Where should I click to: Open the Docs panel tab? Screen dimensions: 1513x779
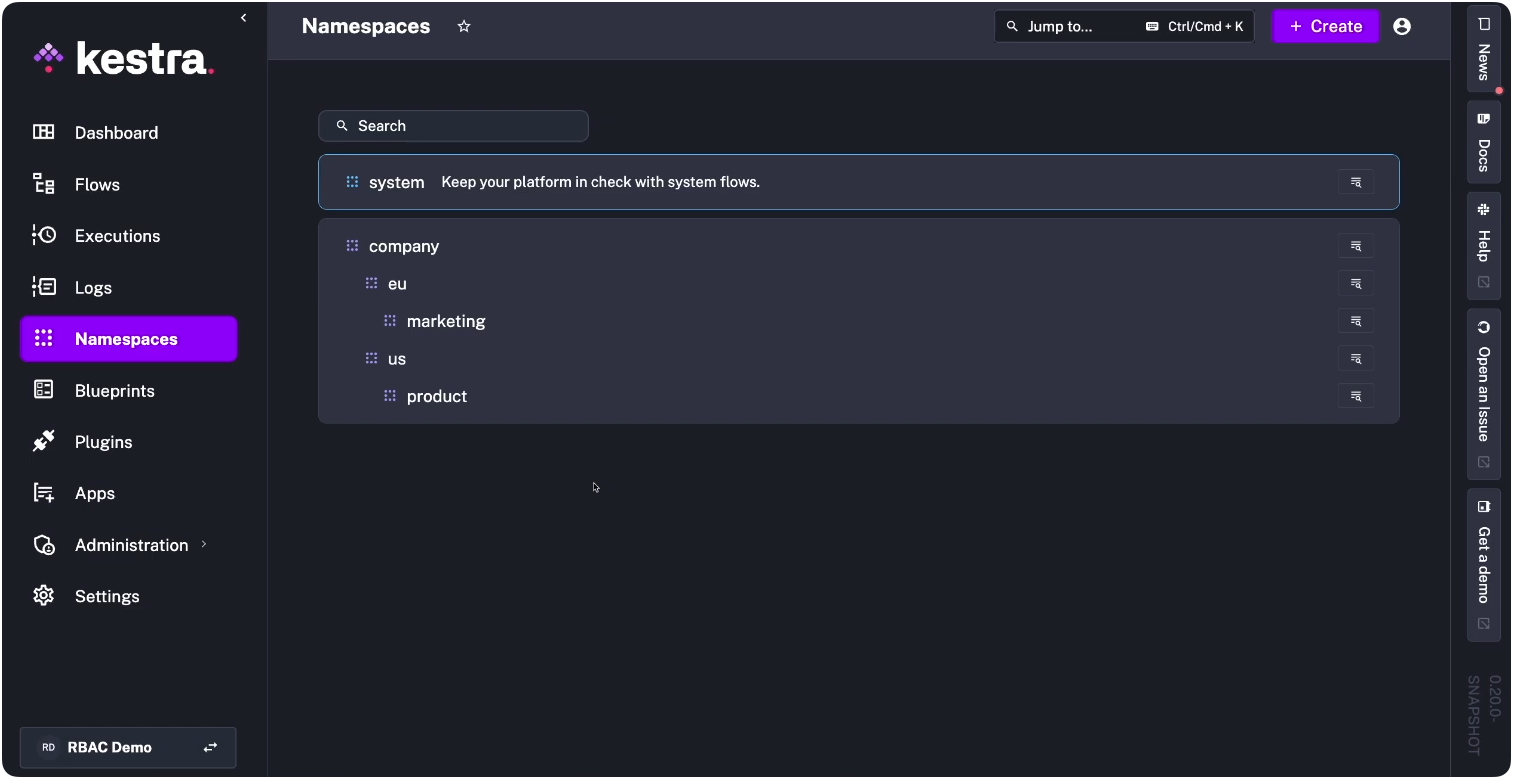pyautogui.click(x=1483, y=140)
